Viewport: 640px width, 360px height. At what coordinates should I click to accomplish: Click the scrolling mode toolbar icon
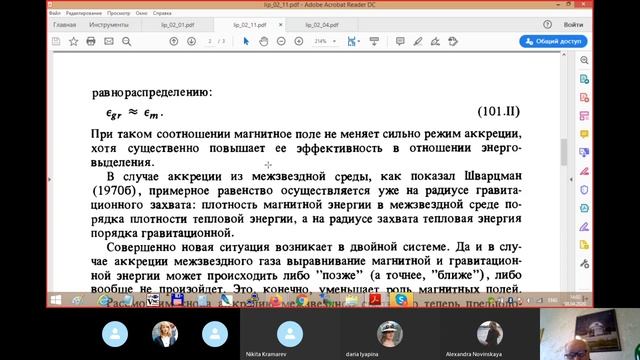tap(374, 41)
